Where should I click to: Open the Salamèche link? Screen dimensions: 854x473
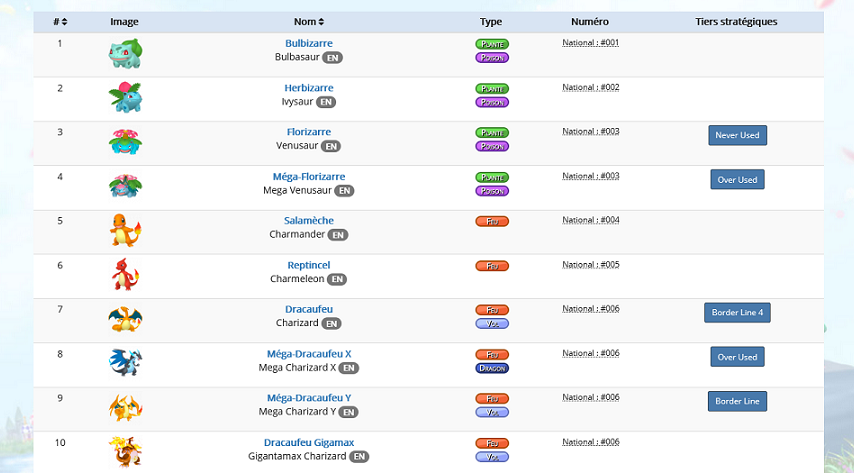click(309, 221)
